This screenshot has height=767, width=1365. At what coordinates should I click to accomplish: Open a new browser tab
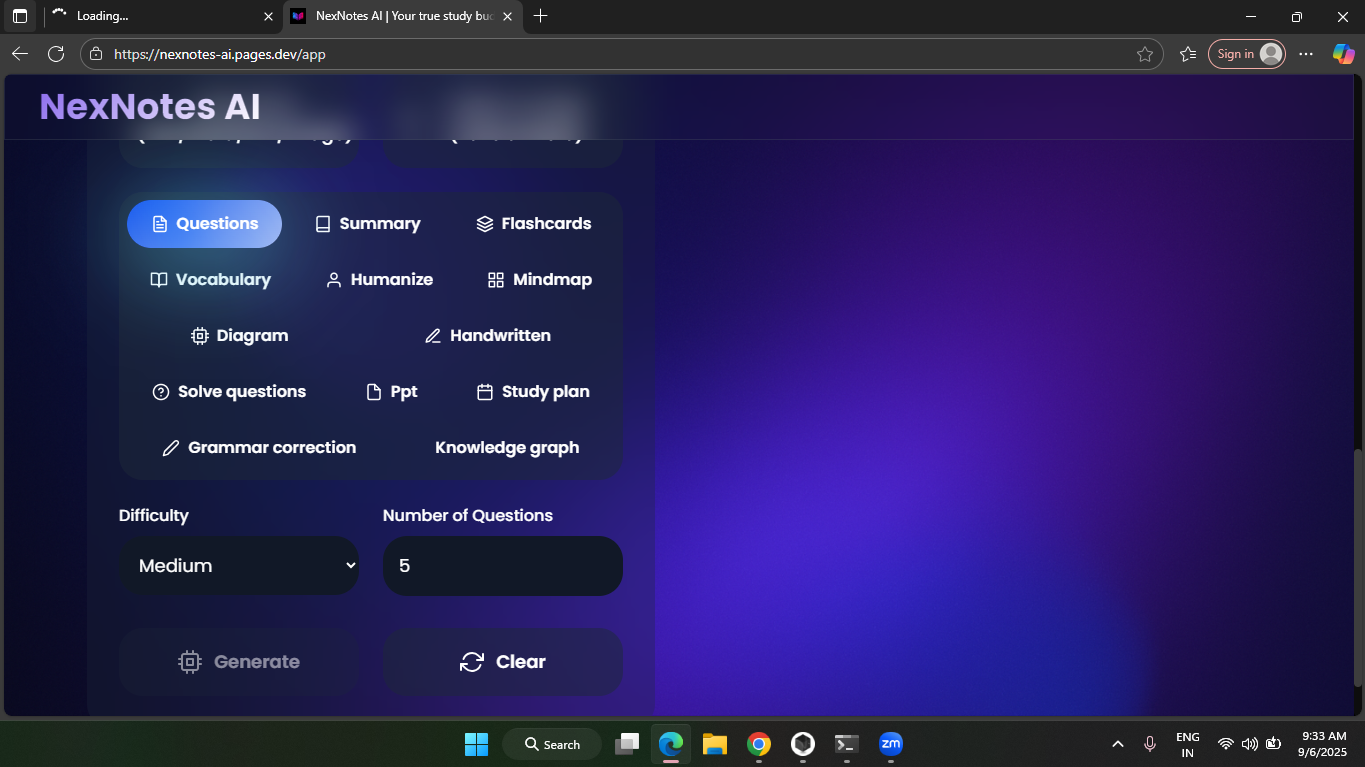tap(541, 16)
